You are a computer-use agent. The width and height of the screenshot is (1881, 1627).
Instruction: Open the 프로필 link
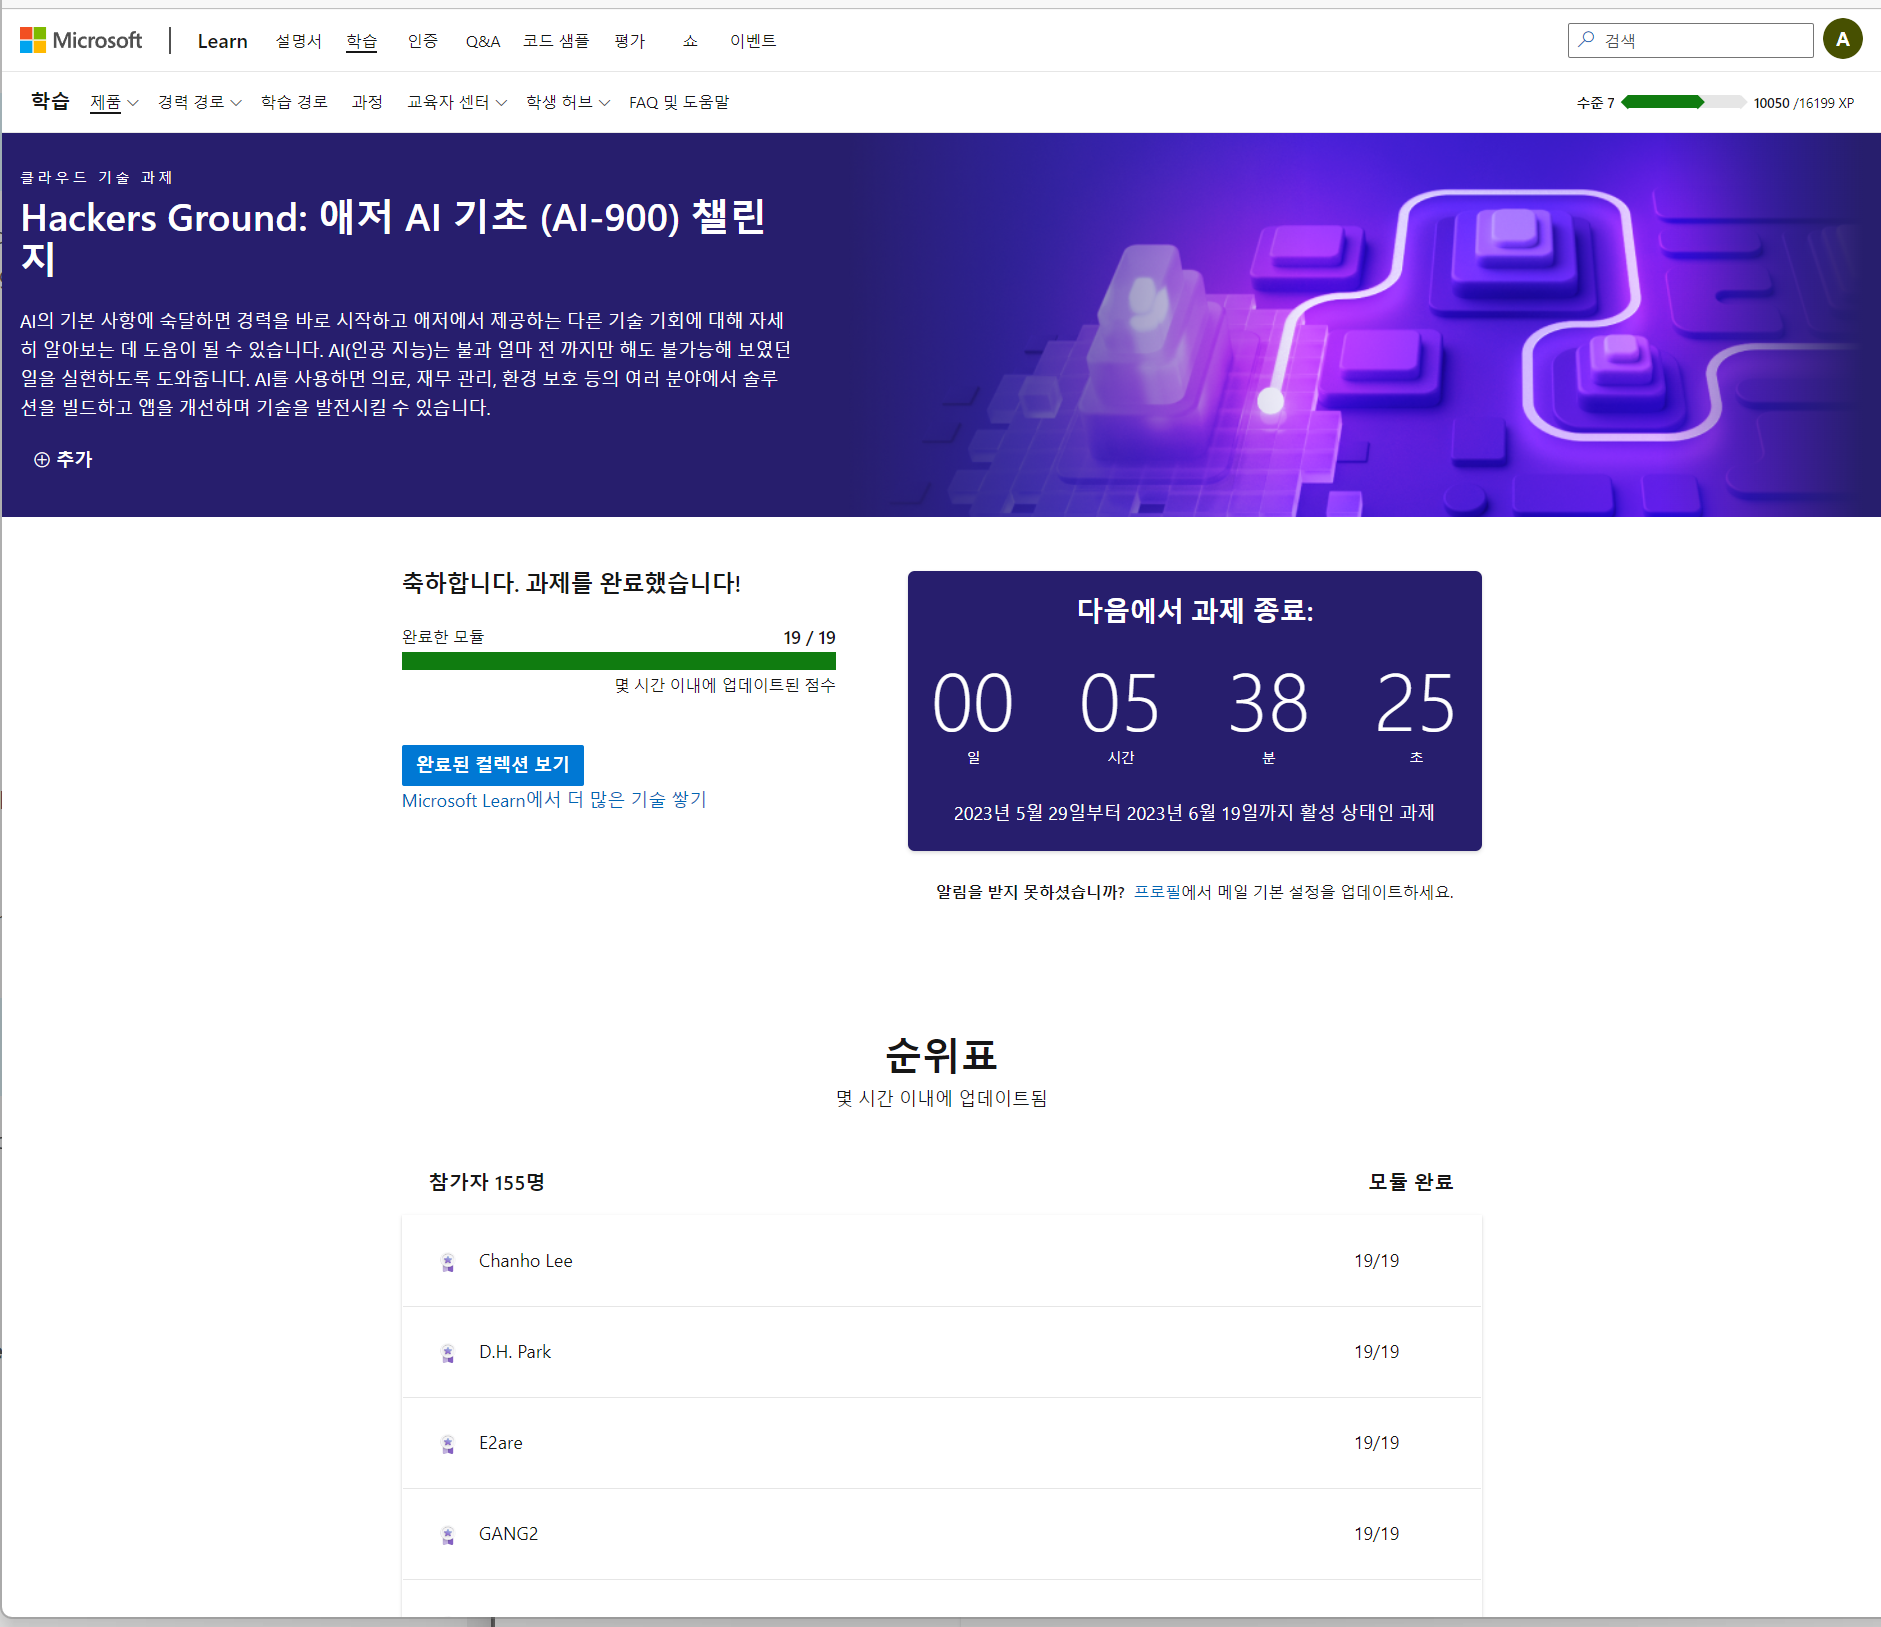[x=1157, y=892]
